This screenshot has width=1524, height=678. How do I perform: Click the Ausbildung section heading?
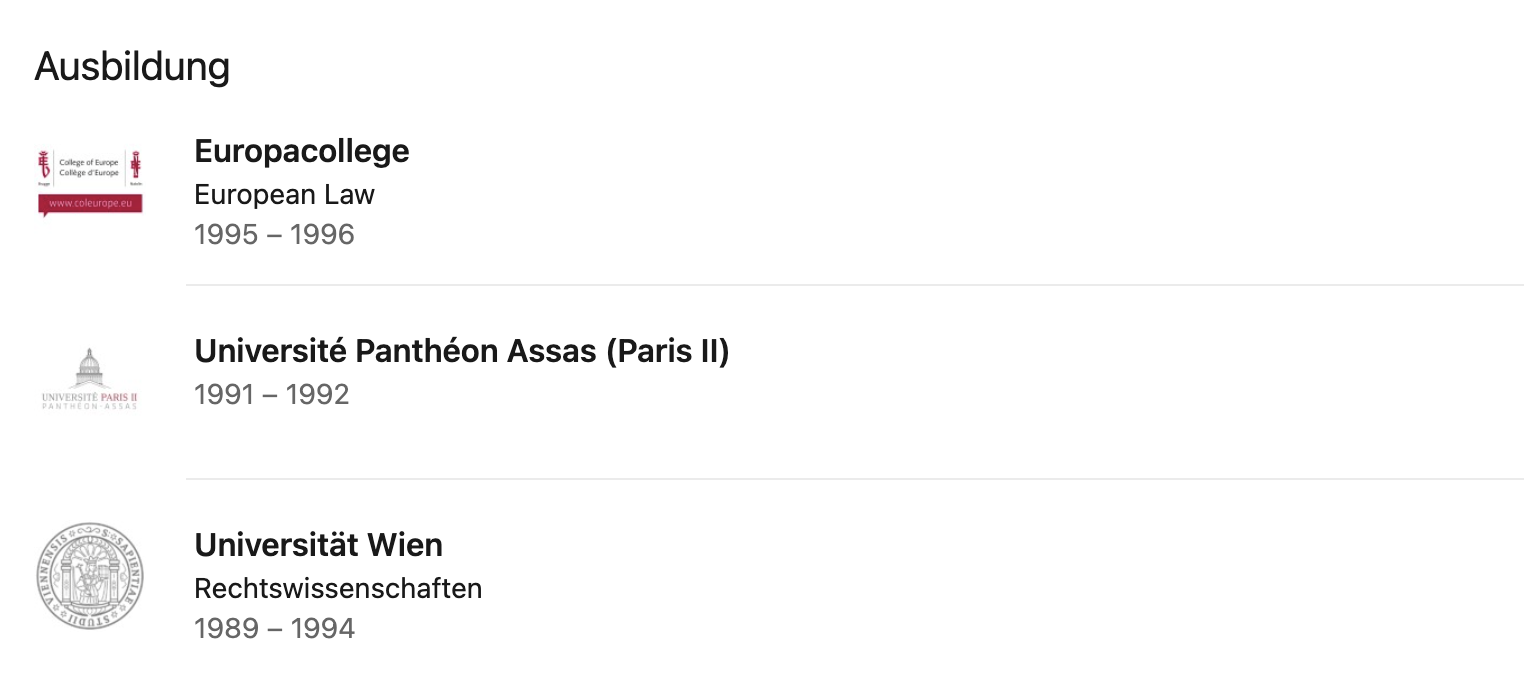click(x=132, y=66)
